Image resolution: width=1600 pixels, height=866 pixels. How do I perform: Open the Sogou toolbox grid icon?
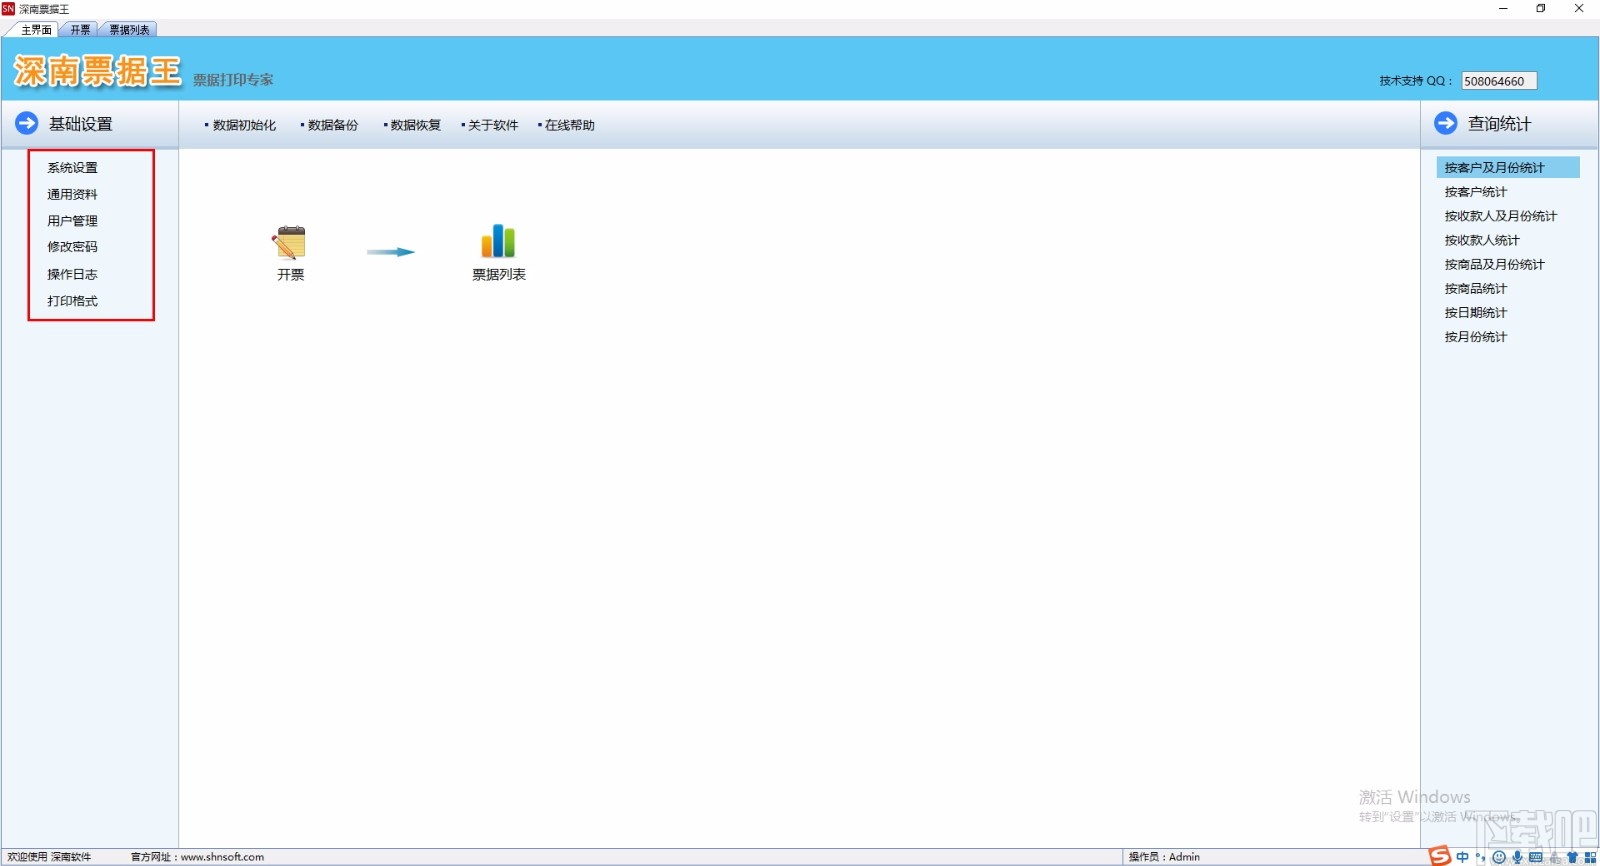coord(1590,857)
